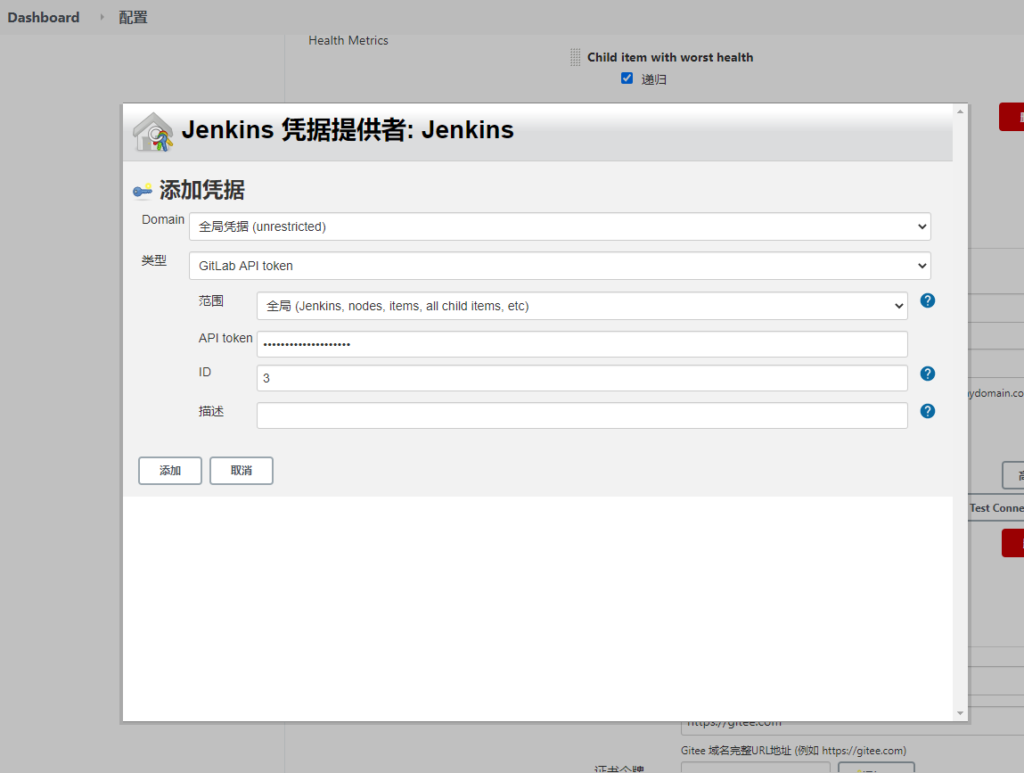Screen dimensions: 1024x773
Task: Click the Health Metrics label
Action: coord(348,40)
